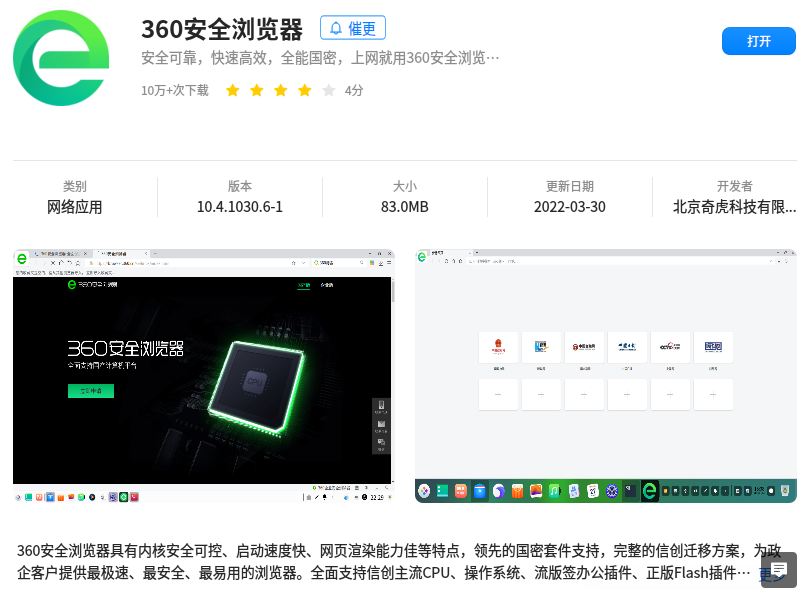Click the grey unfilled rating star
This screenshot has height=589, width=799.
coord(329,91)
